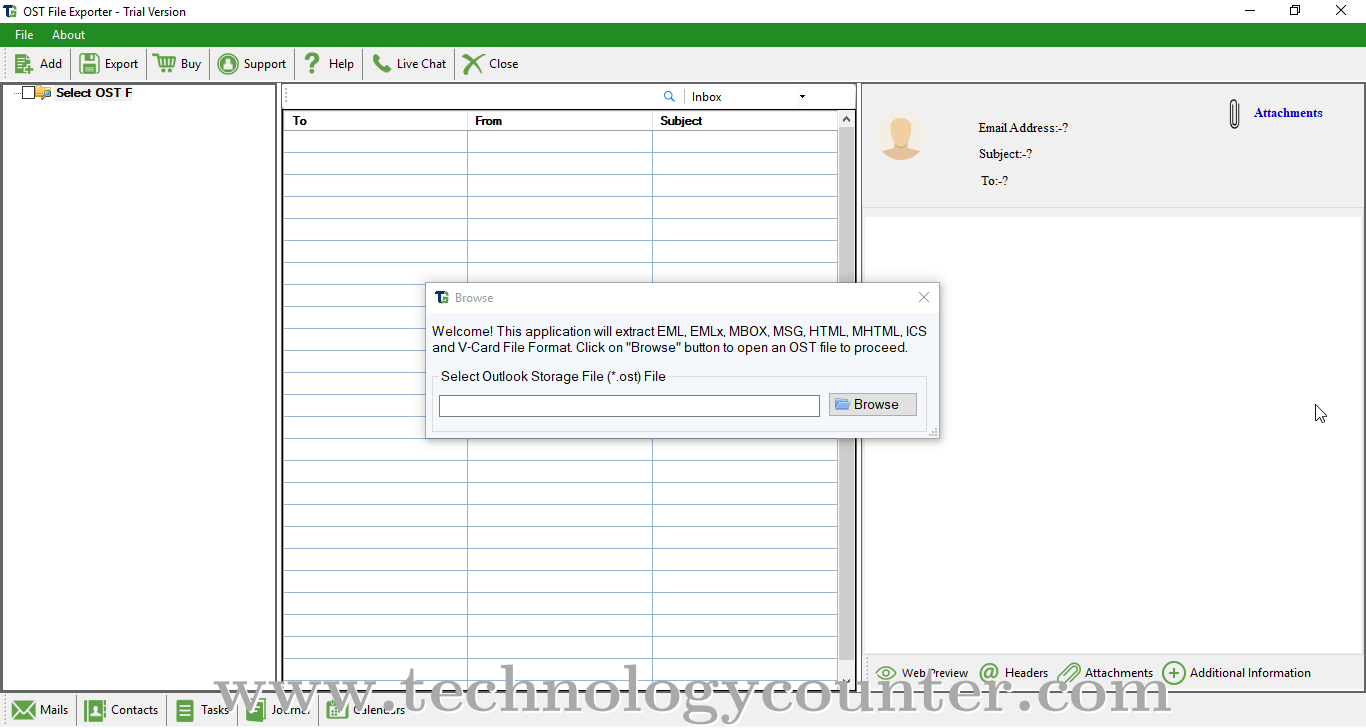Click the paperclip attachments icon

point(1235,114)
